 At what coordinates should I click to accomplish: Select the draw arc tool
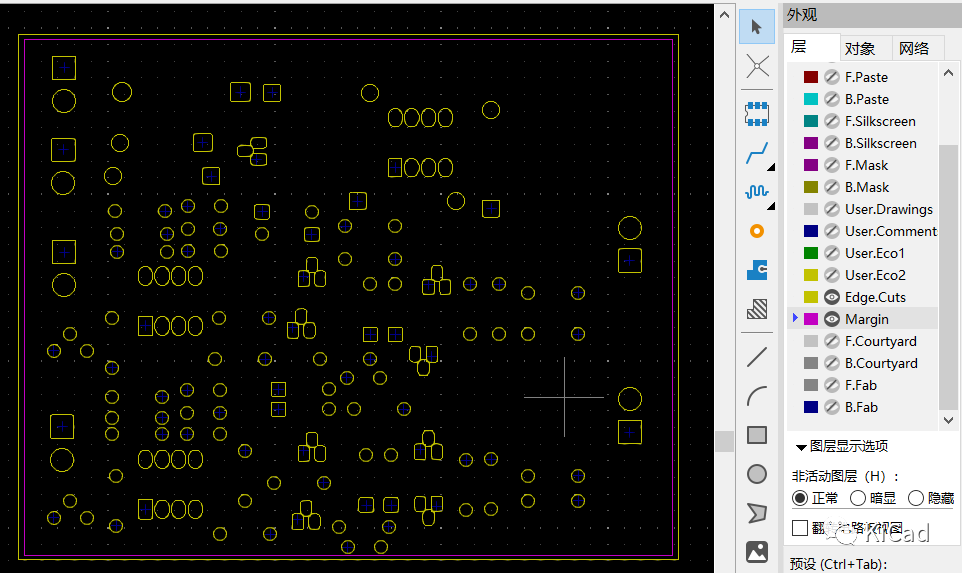click(757, 396)
